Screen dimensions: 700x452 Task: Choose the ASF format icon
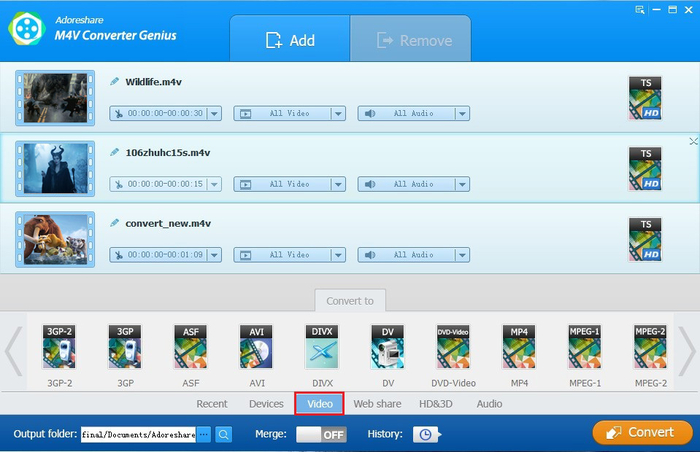[191, 347]
